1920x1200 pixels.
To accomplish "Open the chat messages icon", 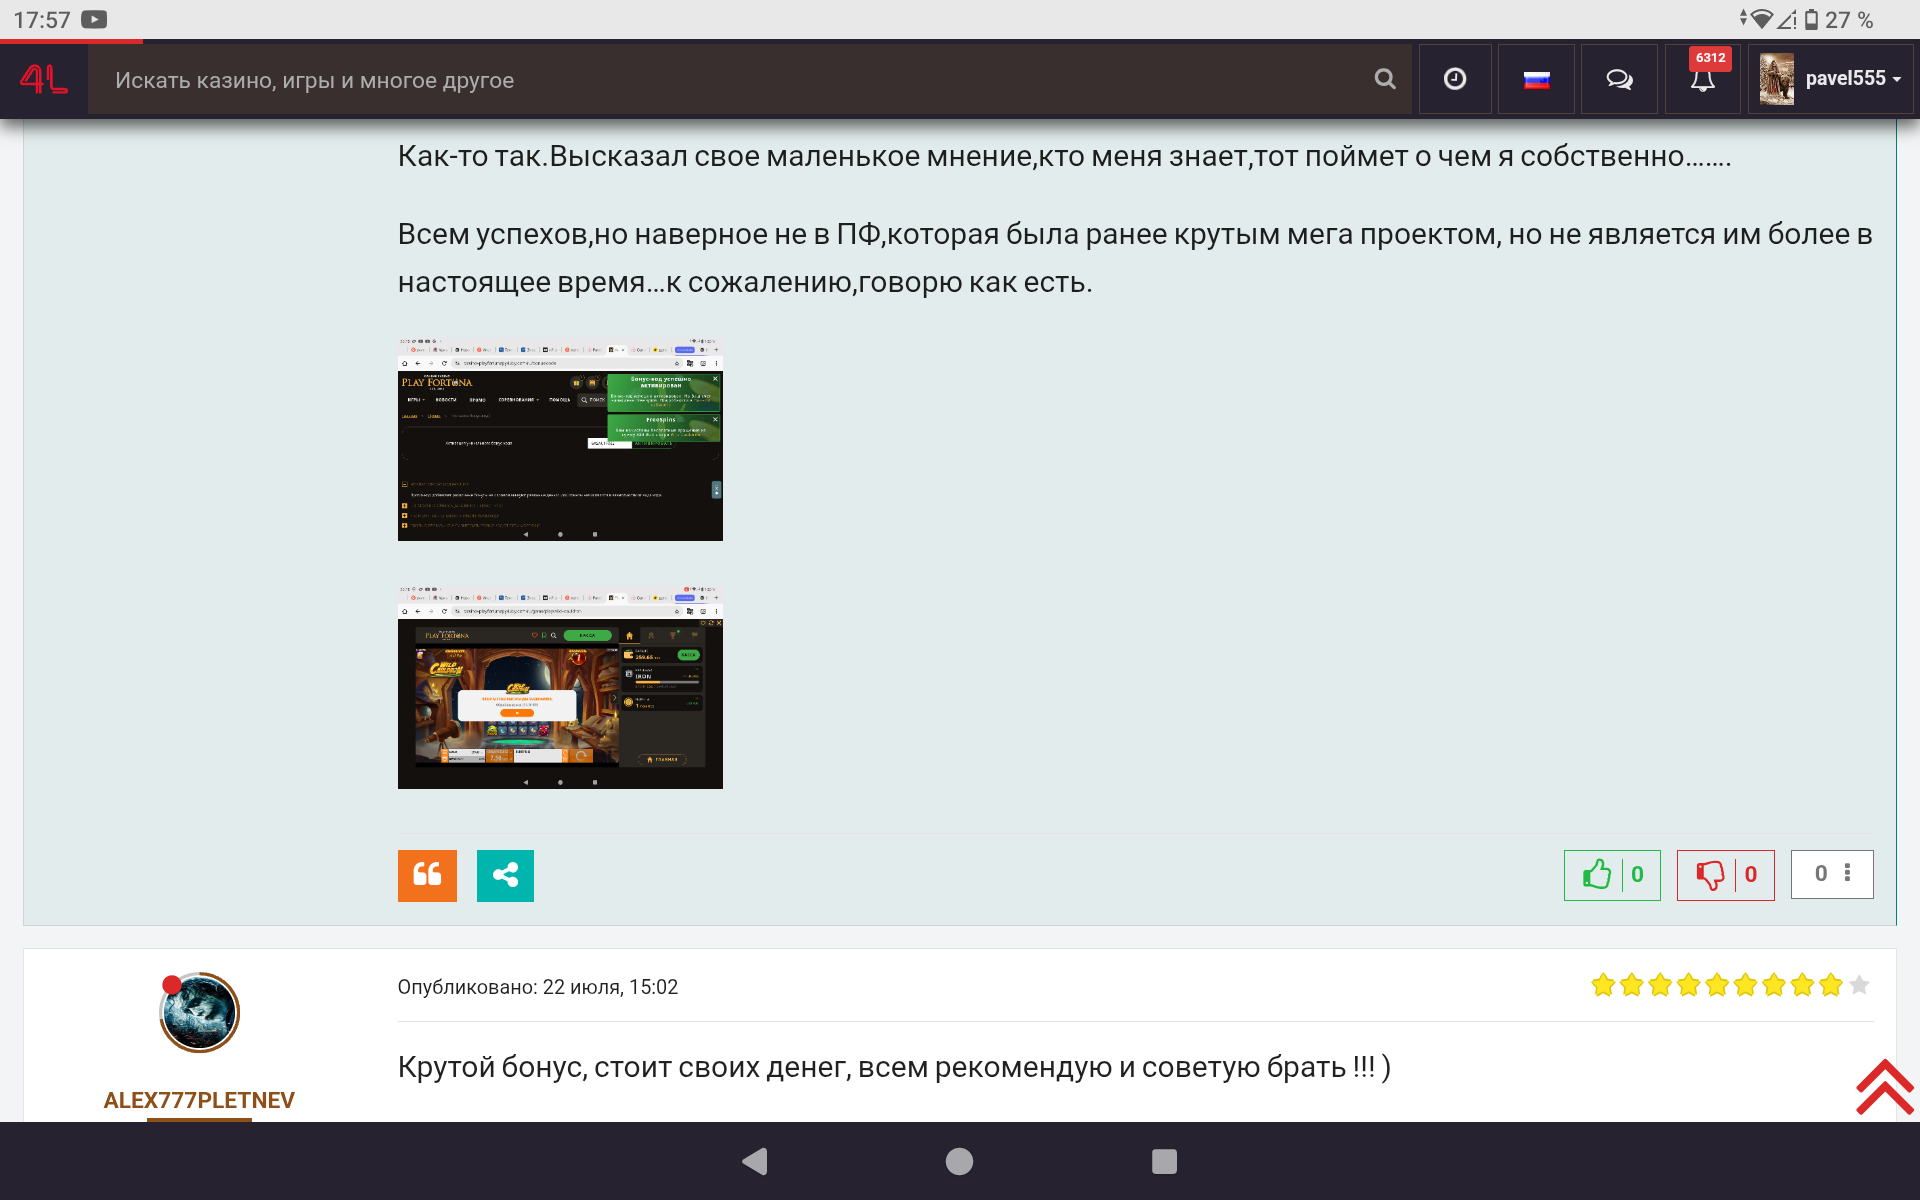I will [x=1619, y=79].
